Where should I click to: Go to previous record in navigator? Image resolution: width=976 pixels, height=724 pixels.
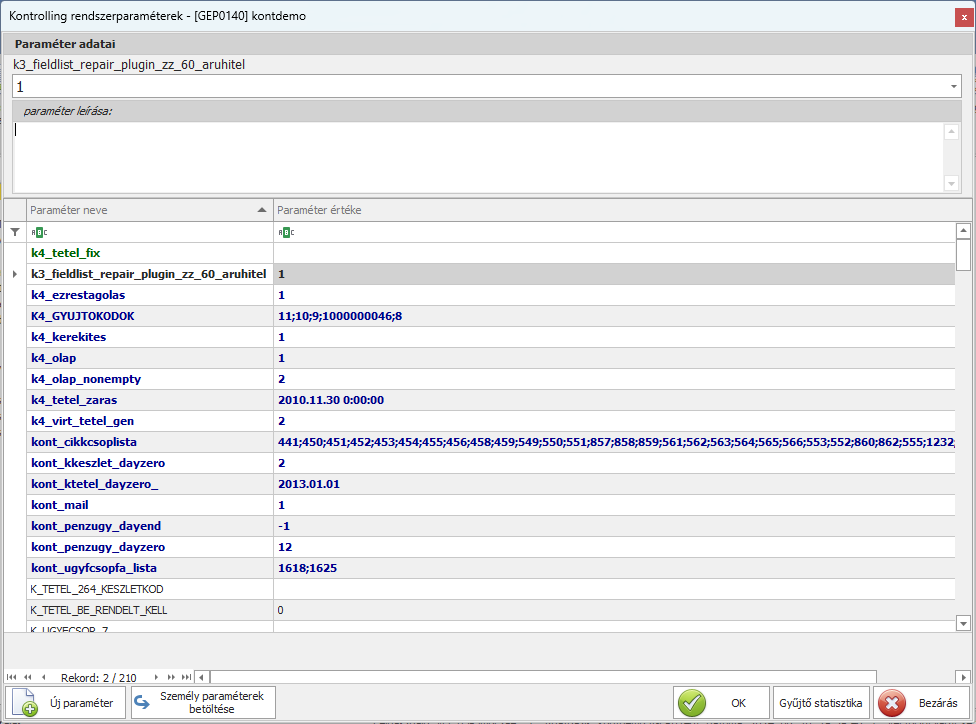click(x=44, y=677)
